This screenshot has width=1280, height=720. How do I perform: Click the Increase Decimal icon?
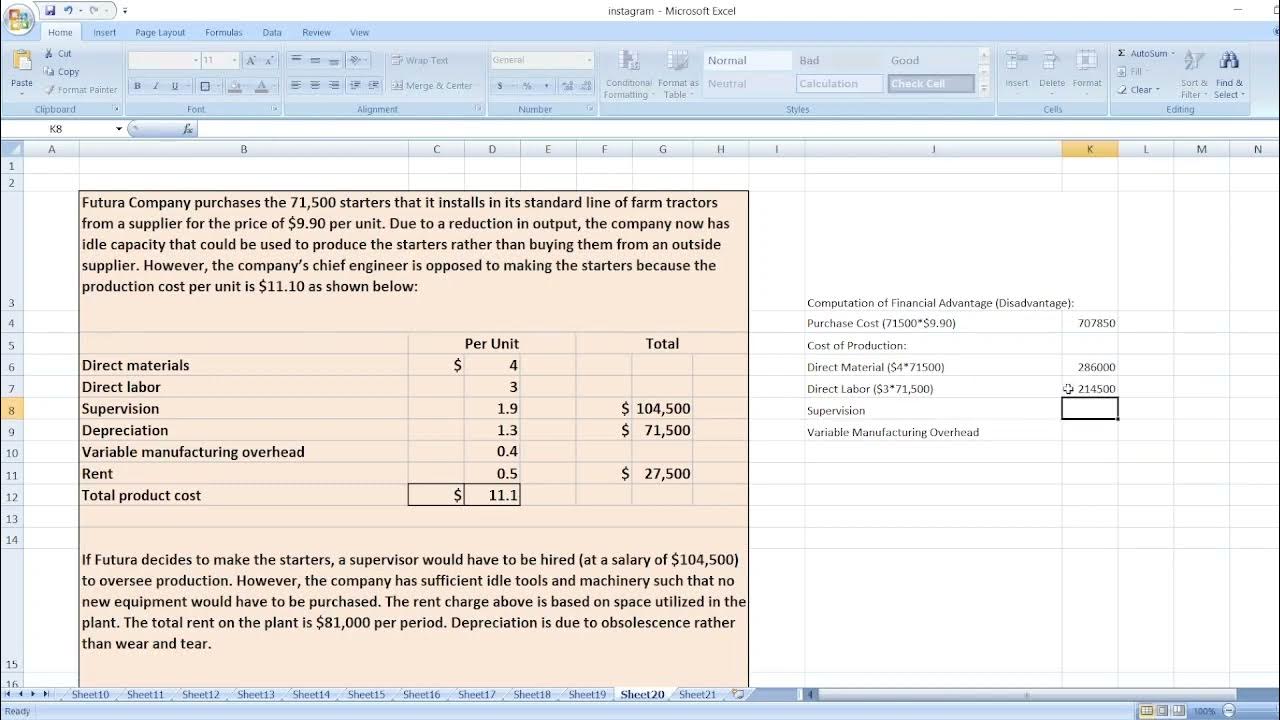click(x=566, y=86)
